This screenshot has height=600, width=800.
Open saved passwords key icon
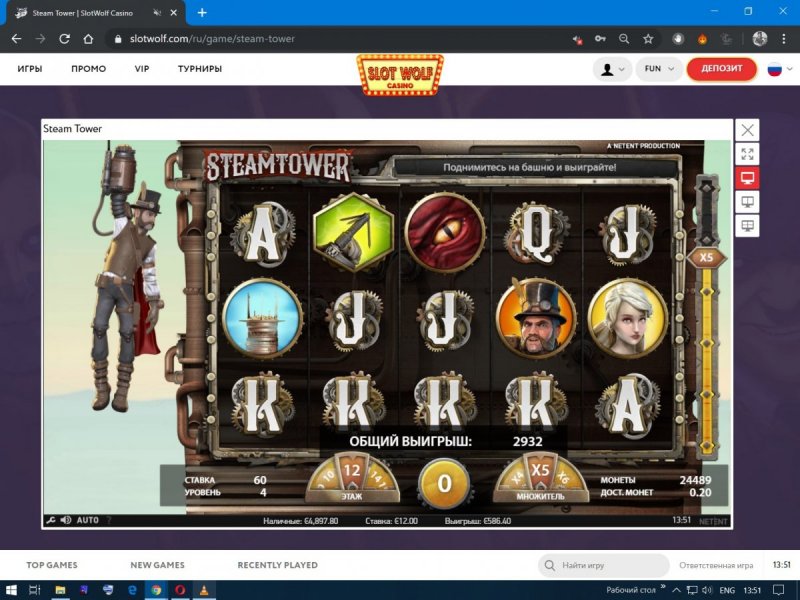pos(601,39)
